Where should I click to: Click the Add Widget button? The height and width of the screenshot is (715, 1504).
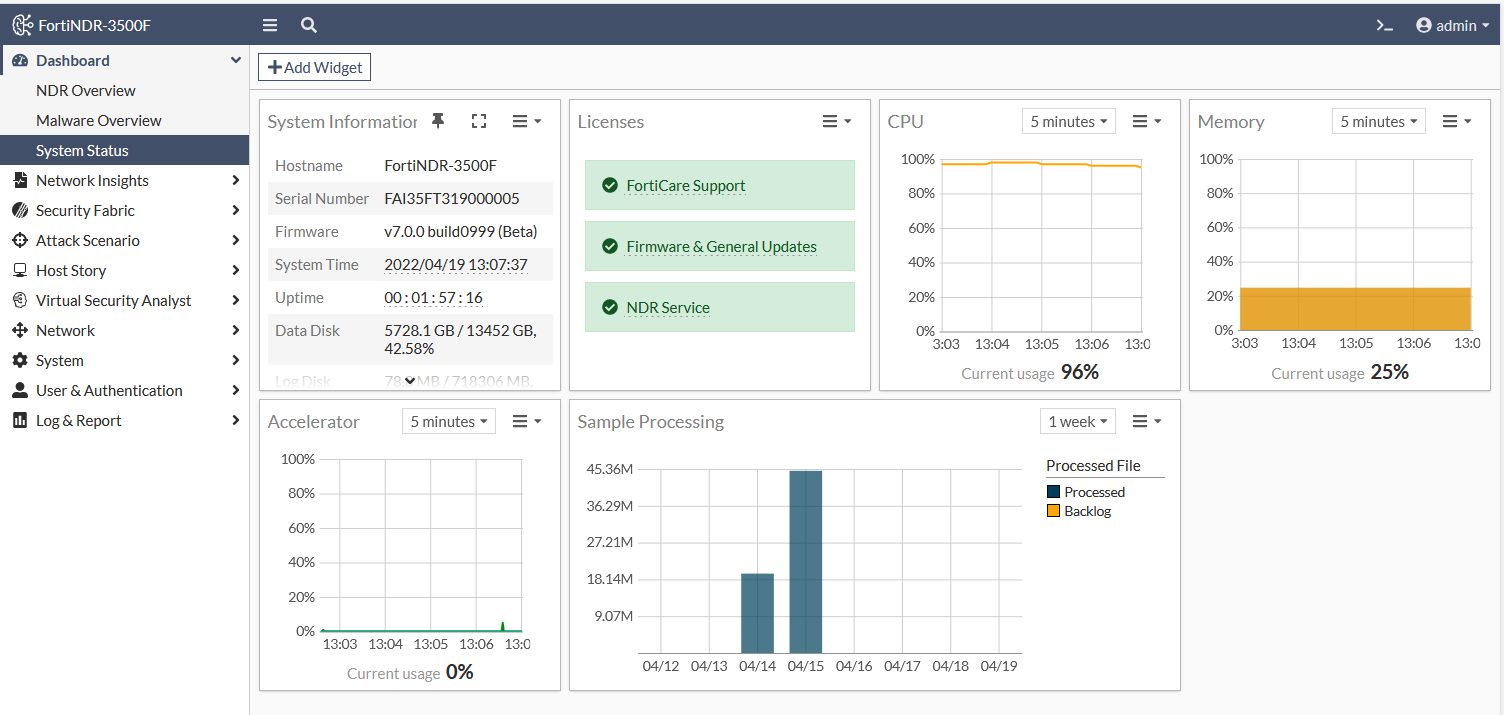(315, 67)
